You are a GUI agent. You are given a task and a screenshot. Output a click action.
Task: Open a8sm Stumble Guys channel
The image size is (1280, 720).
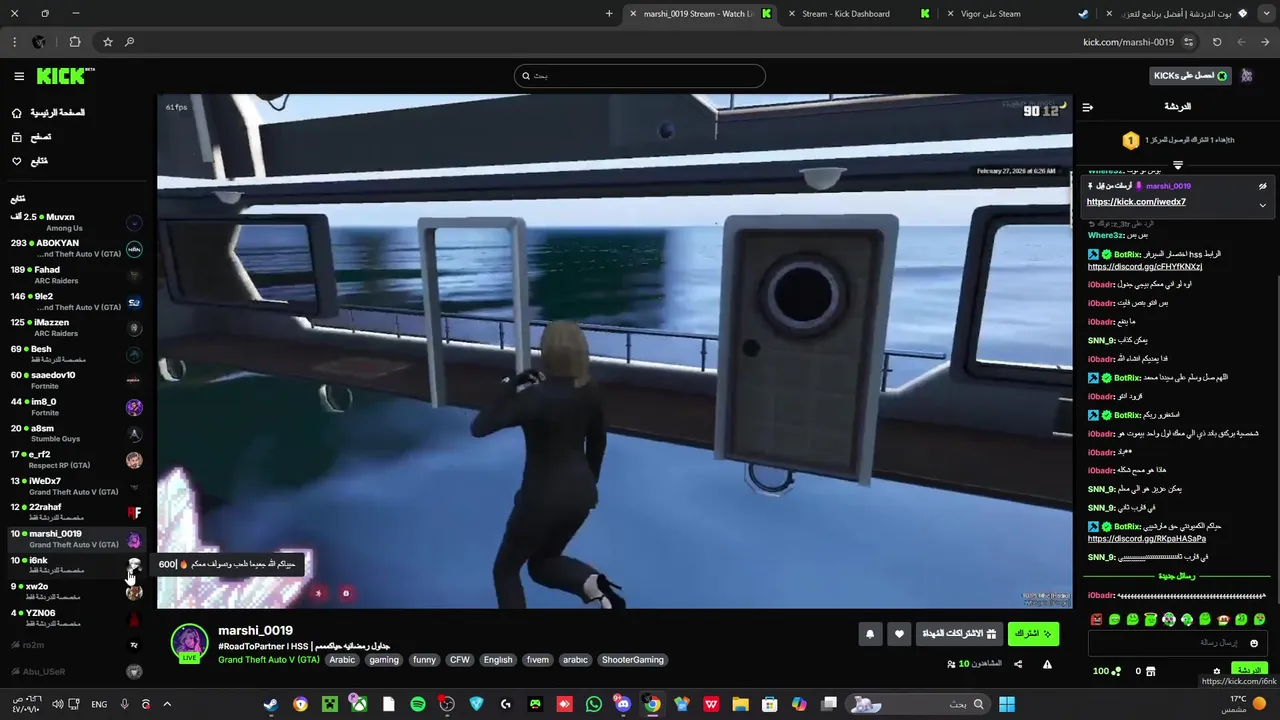[x=76, y=434]
